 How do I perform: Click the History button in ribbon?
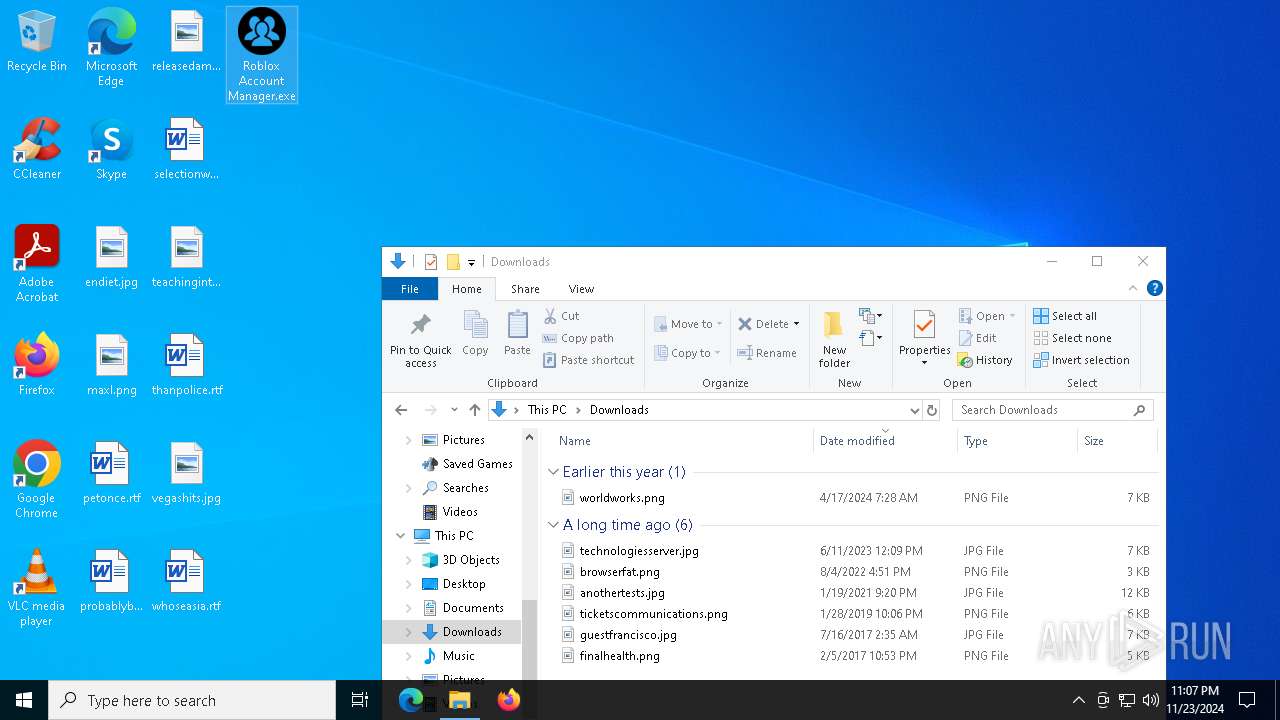click(985, 360)
